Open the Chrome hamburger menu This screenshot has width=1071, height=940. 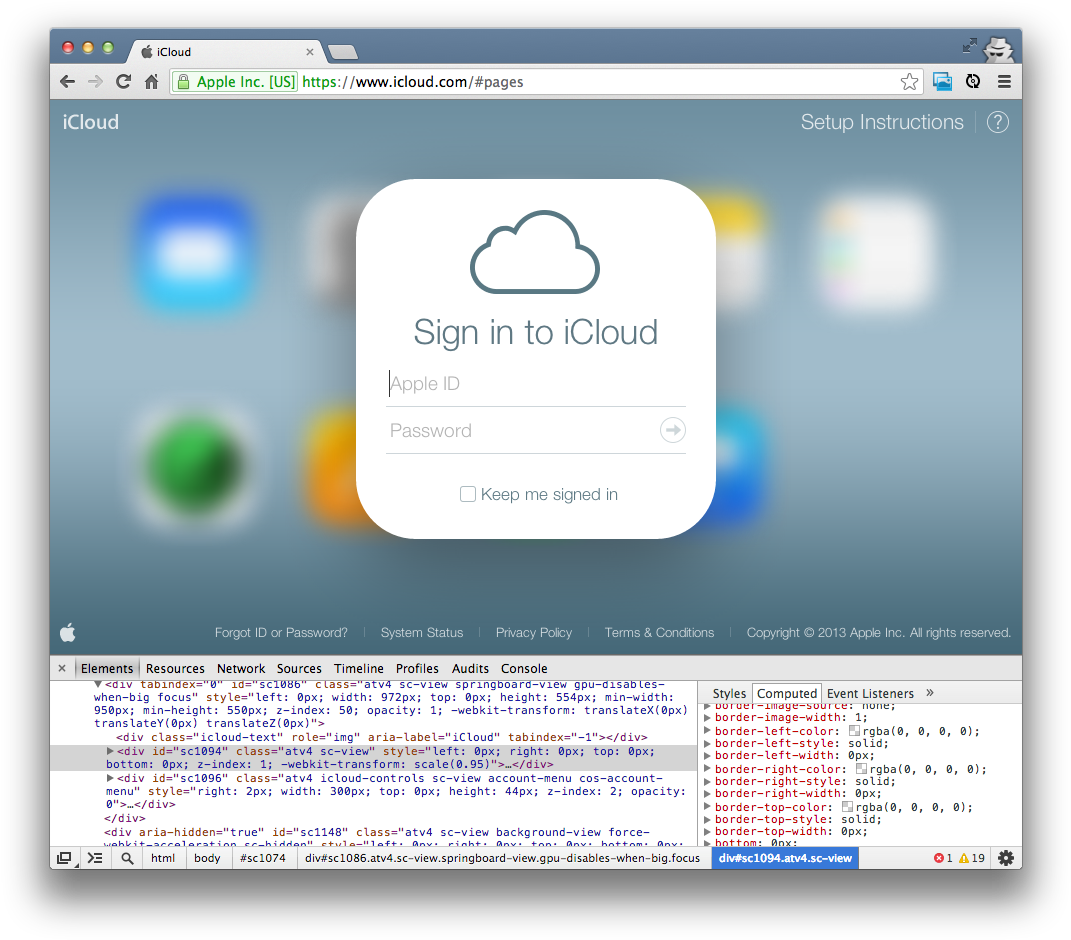[x=1004, y=82]
